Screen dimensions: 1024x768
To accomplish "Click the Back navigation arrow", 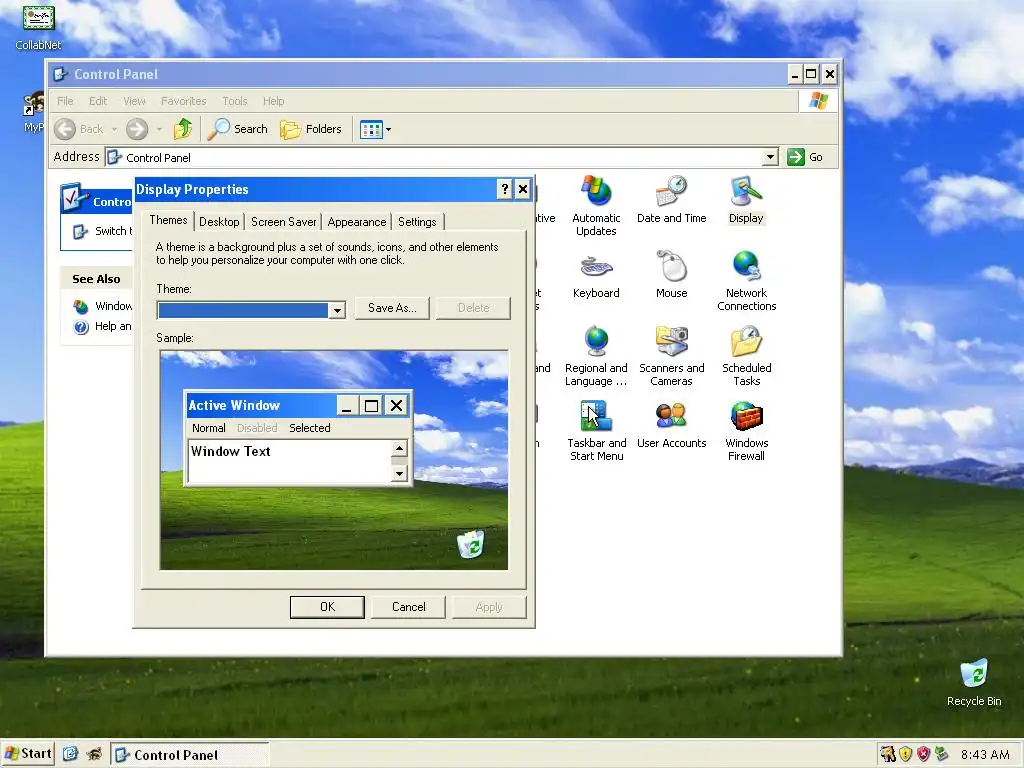I will [x=65, y=129].
